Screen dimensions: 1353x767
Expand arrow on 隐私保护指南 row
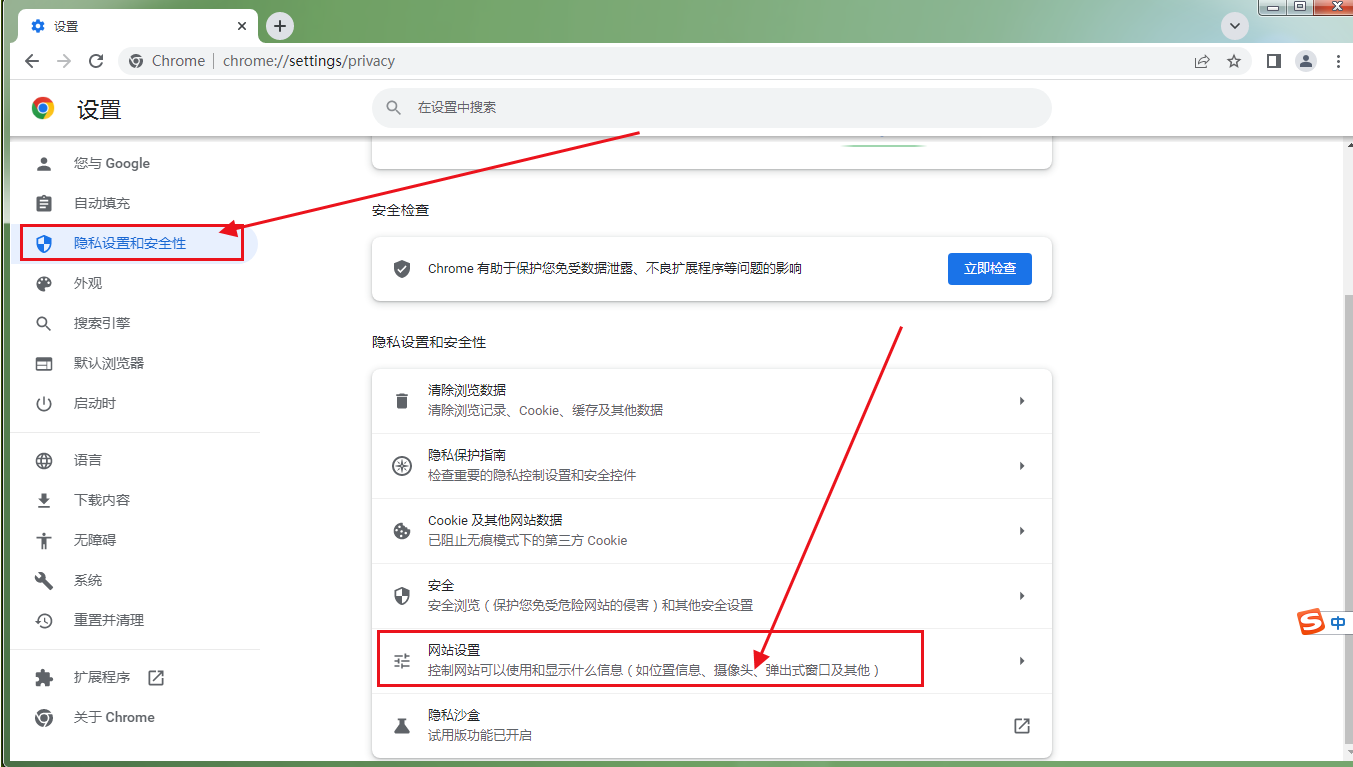(1022, 466)
